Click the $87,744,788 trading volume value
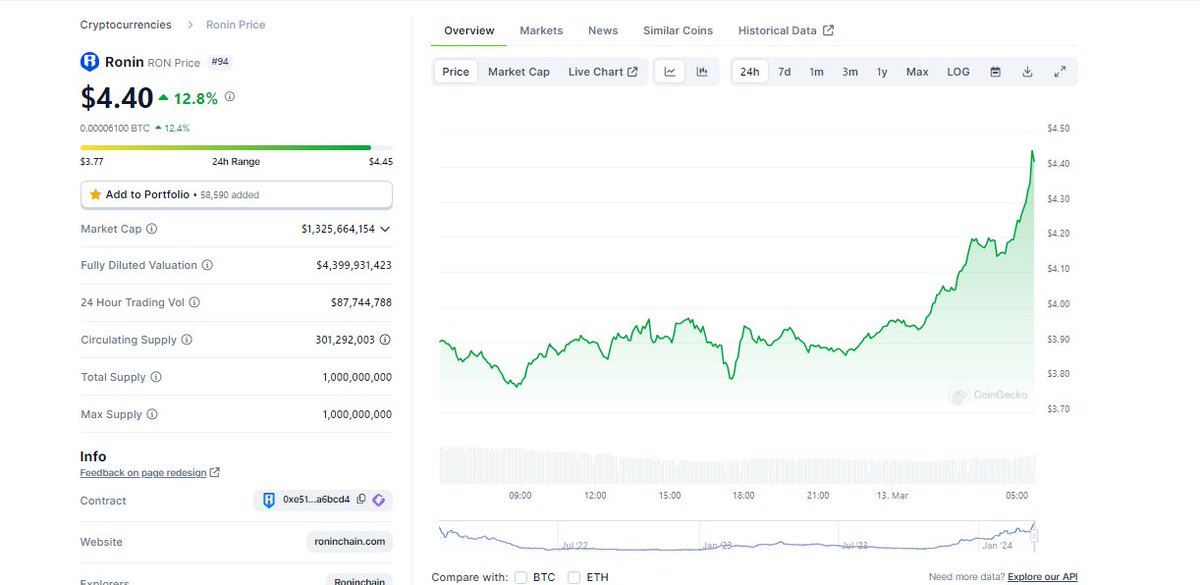This screenshot has height=585, width=1200. click(361, 302)
